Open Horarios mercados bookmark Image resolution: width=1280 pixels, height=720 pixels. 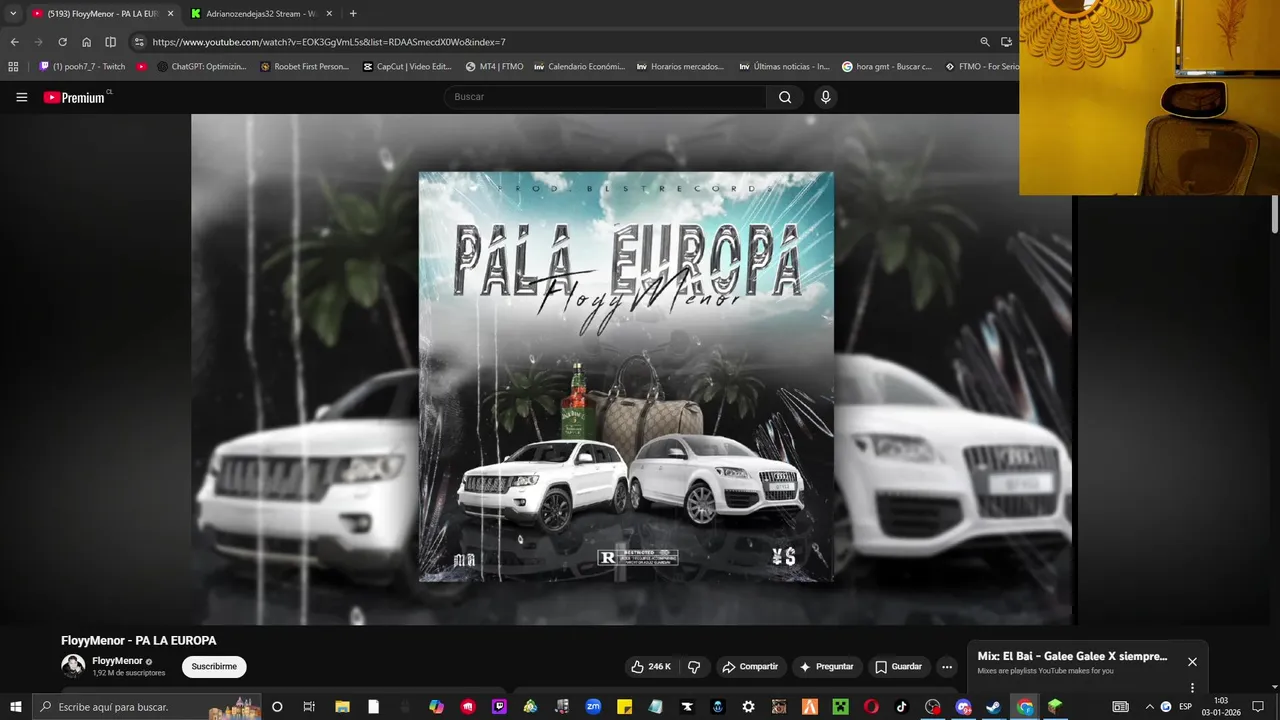(681, 67)
